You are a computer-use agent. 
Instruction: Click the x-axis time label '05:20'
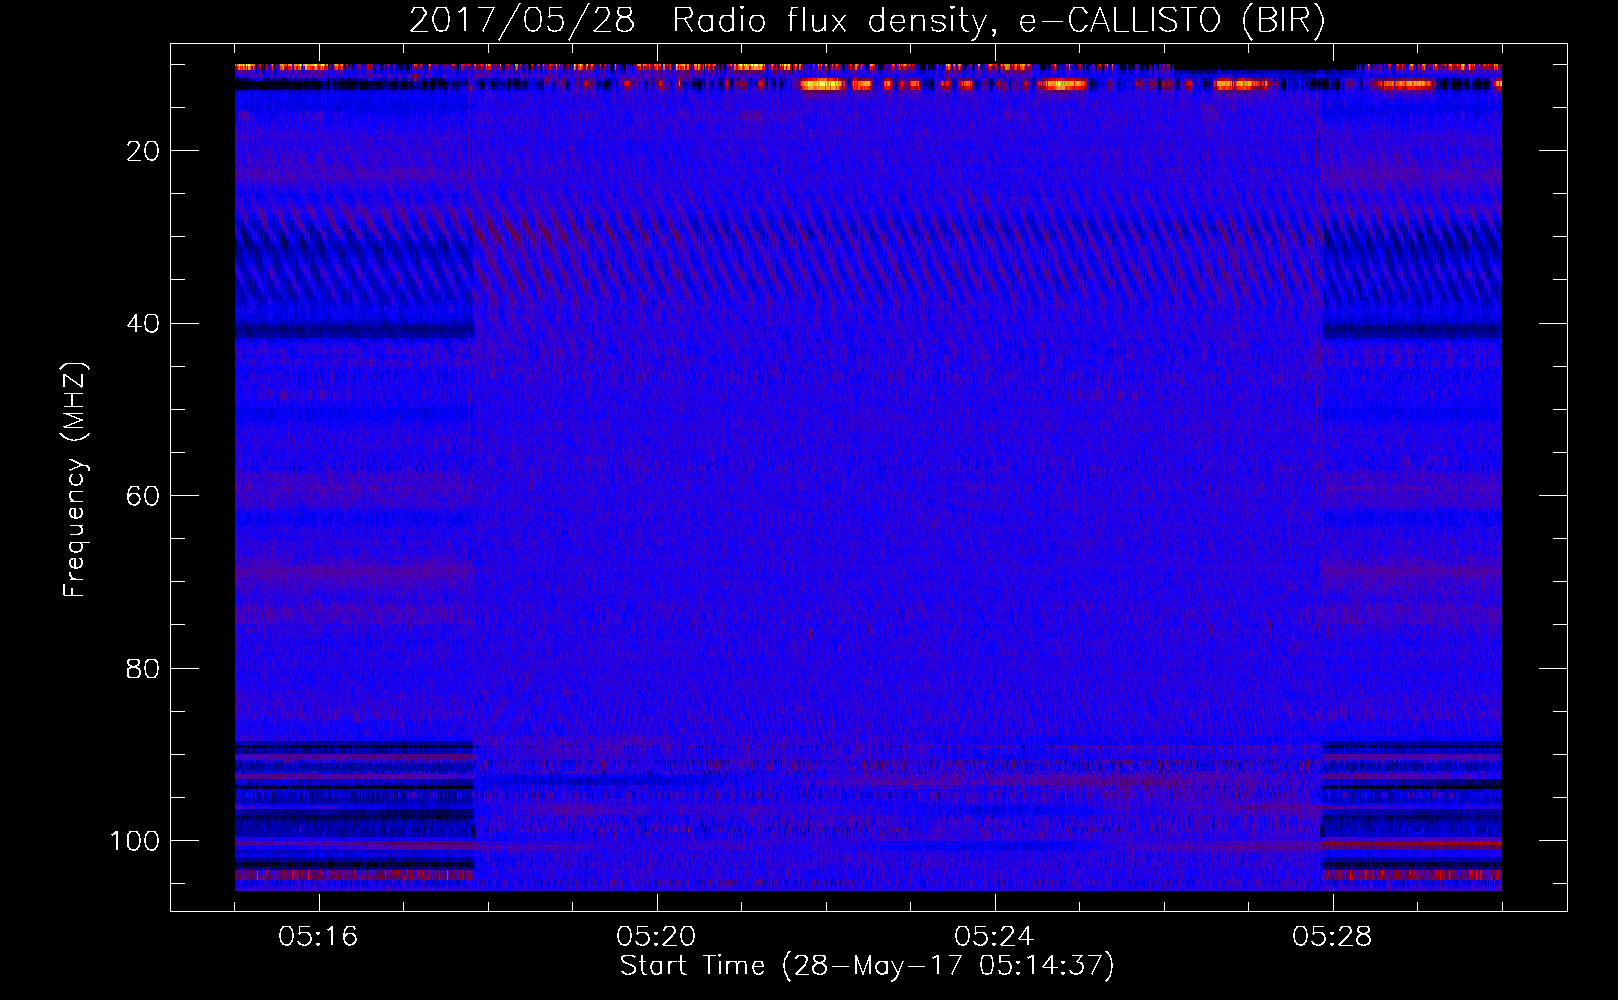(656, 937)
